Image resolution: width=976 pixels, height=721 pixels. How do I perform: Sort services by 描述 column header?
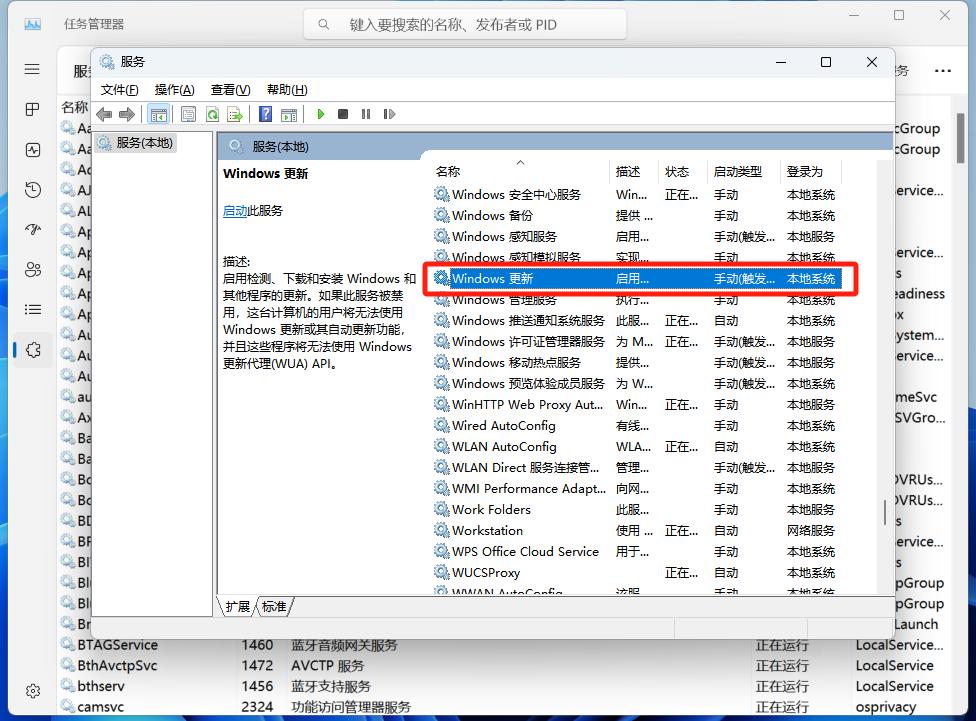click(x=634, y=171)
